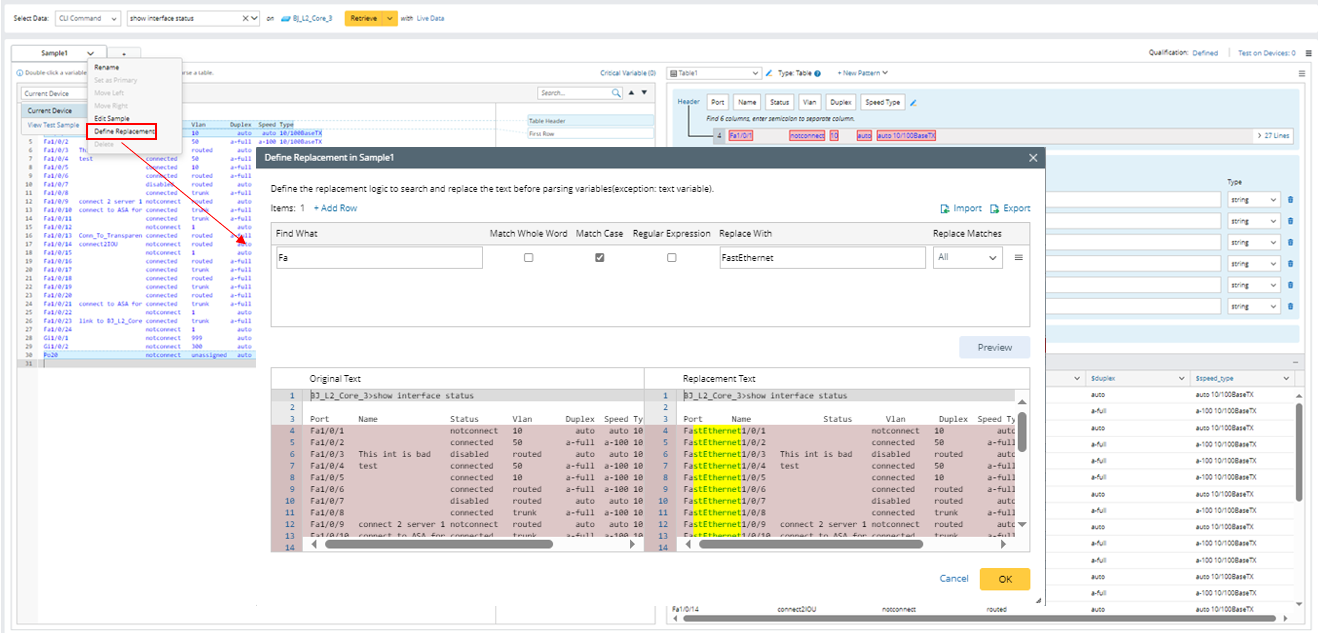The image size is (1325, 636).
Task: Select Rename in the sample menu
Action: click(106, 67)
